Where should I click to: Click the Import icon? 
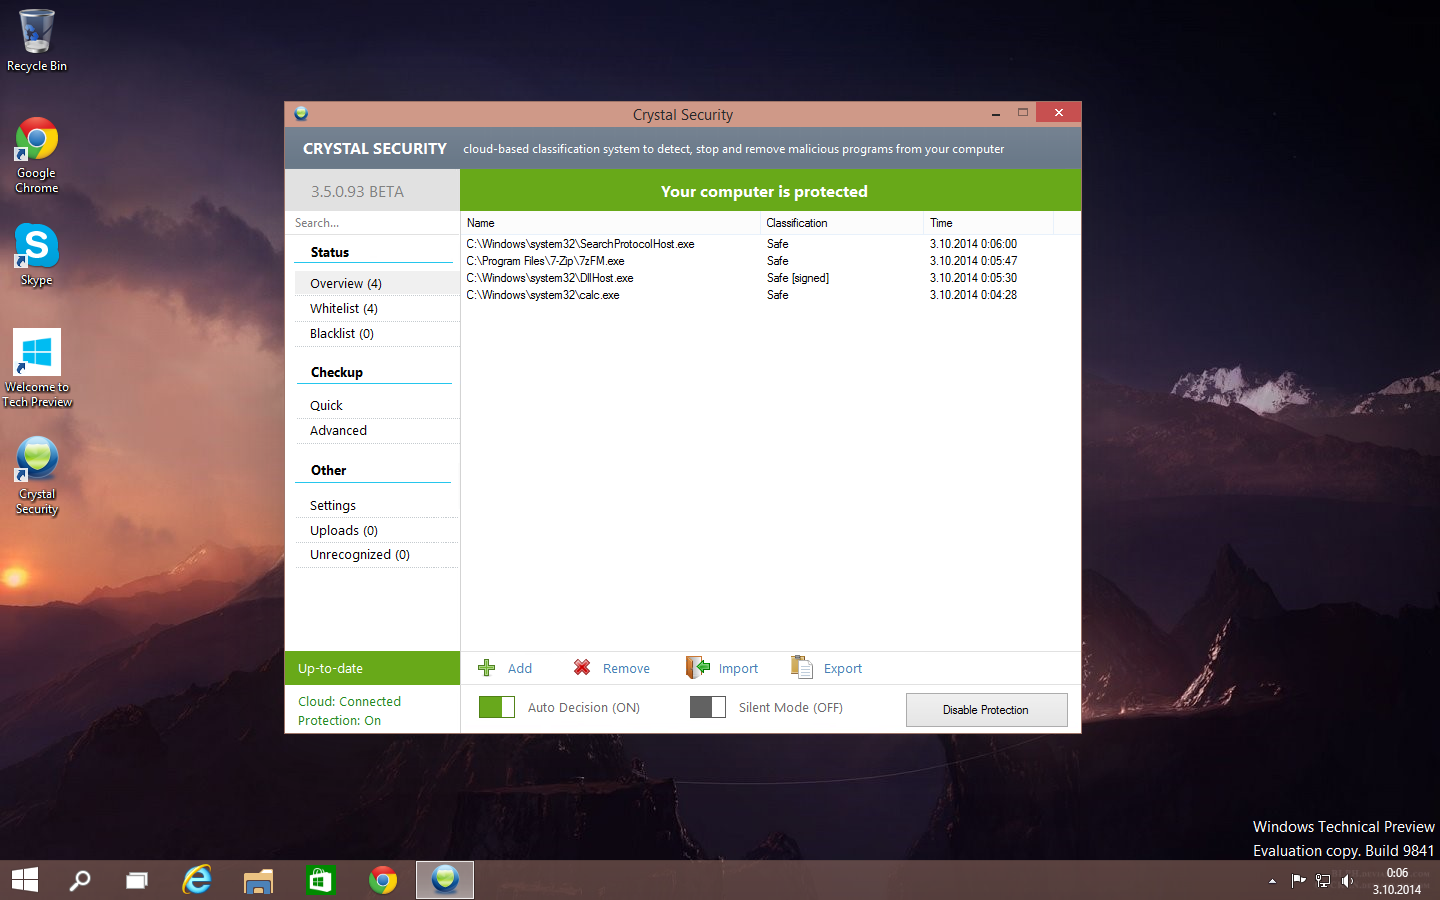pyautogui.click(x=697, y=668)
